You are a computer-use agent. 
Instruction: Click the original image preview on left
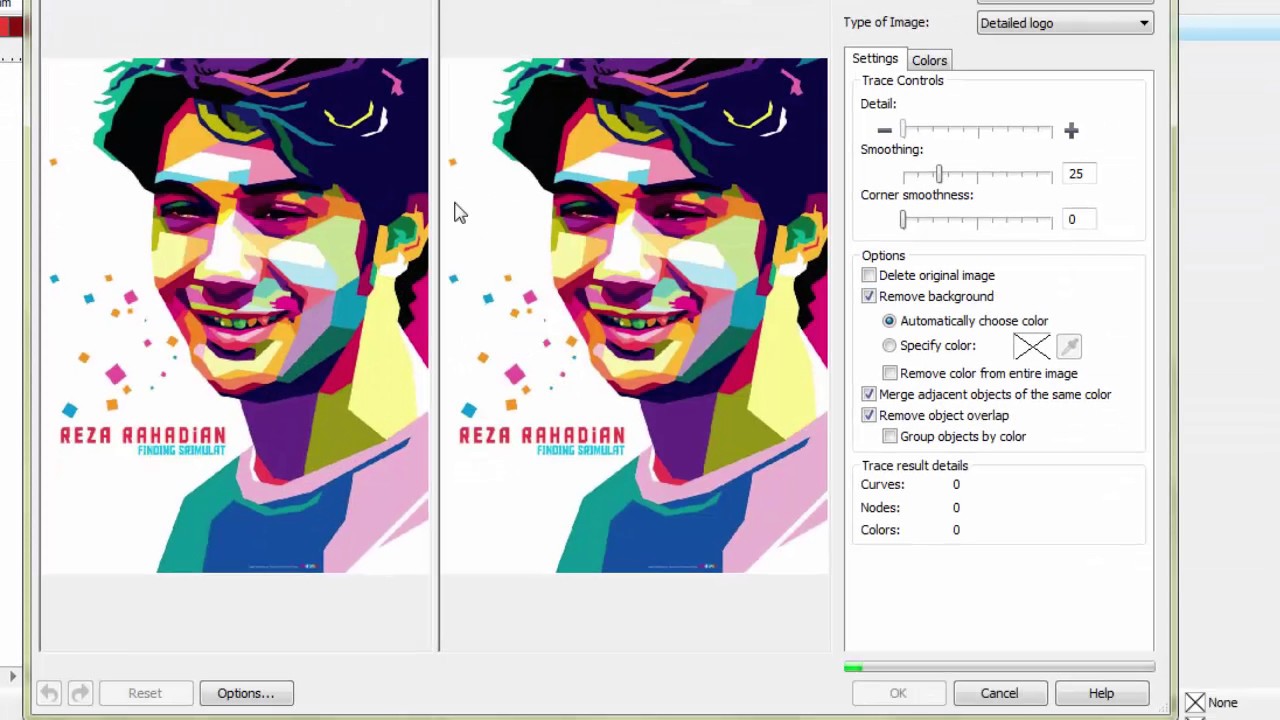234,315
